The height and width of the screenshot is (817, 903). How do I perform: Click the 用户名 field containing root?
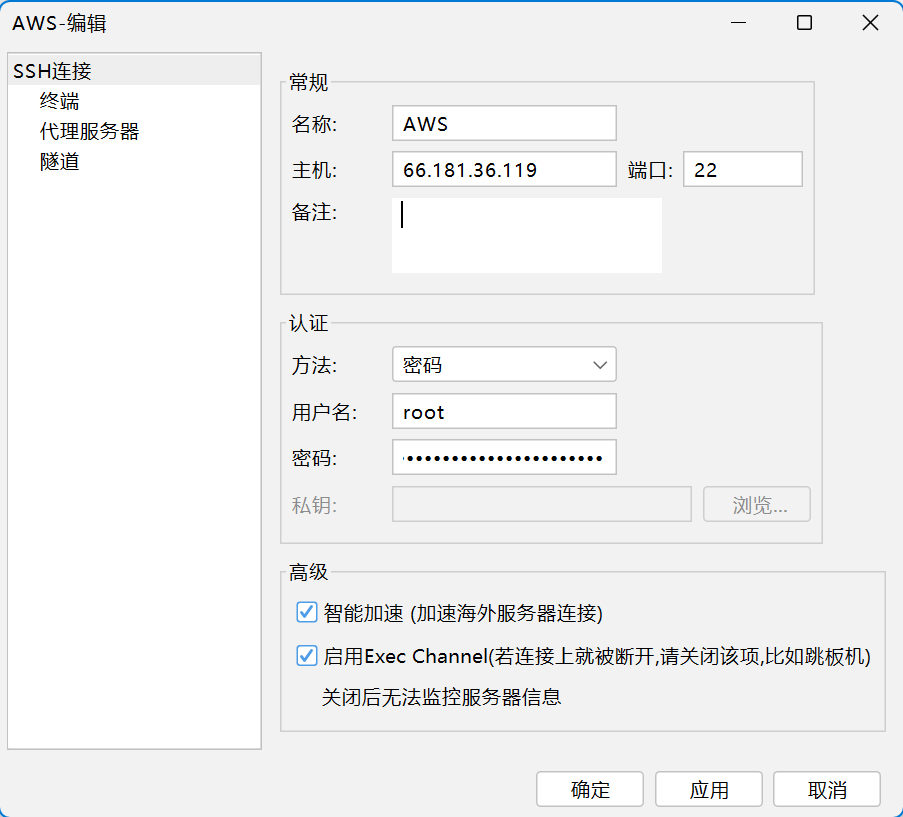click(504, 412)
